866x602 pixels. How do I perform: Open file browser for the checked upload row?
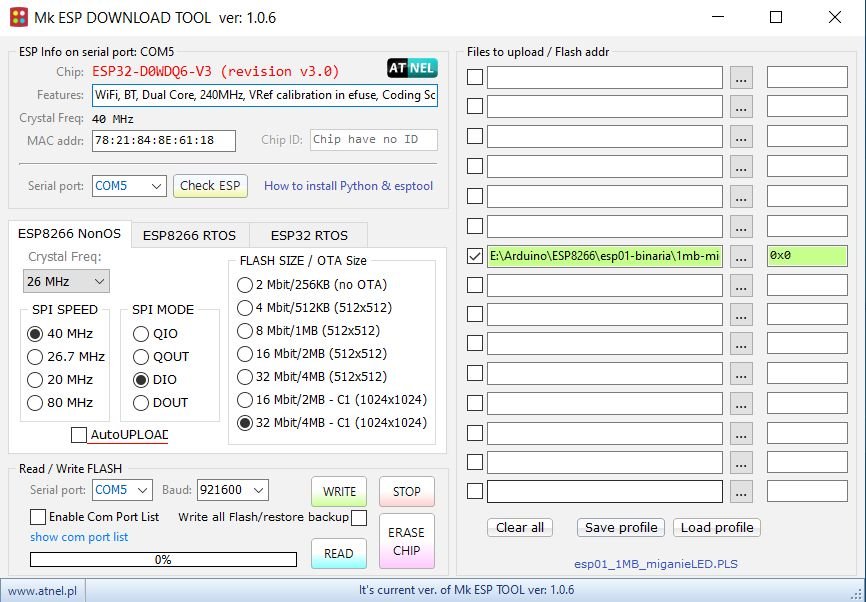pyautogui.click(x=741, y=256)
